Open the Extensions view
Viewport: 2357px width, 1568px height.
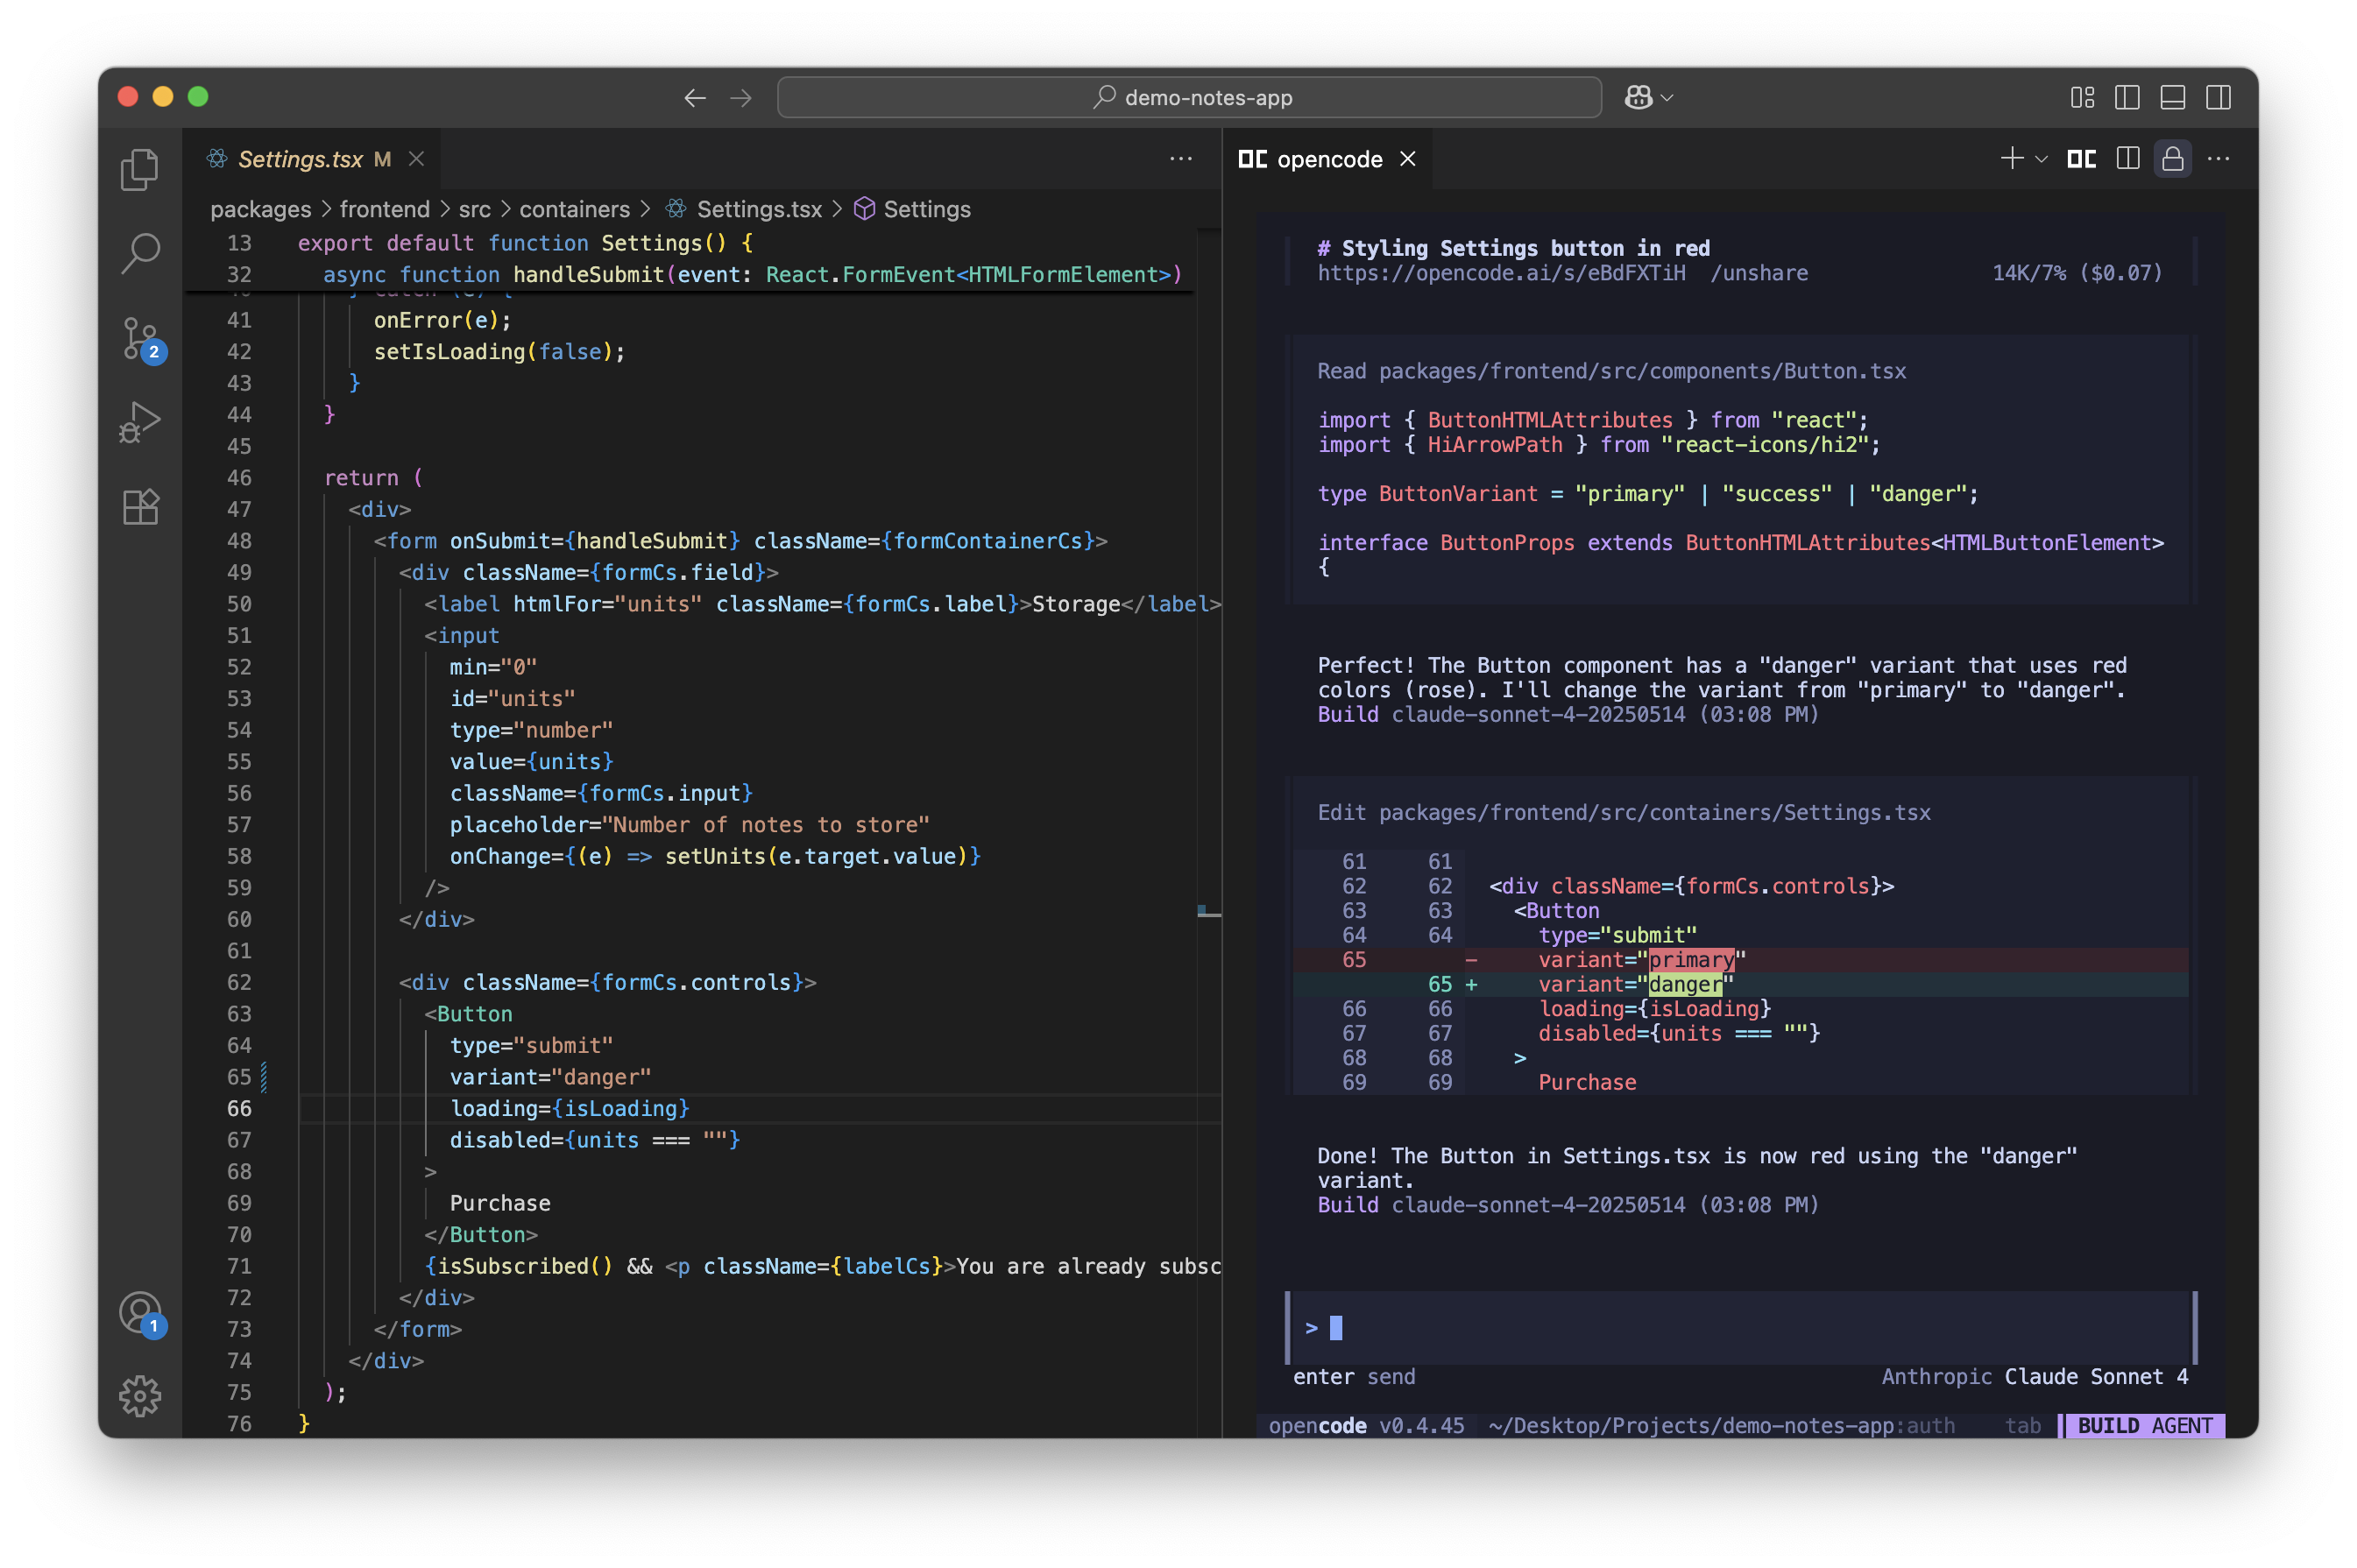click(140, 506)
